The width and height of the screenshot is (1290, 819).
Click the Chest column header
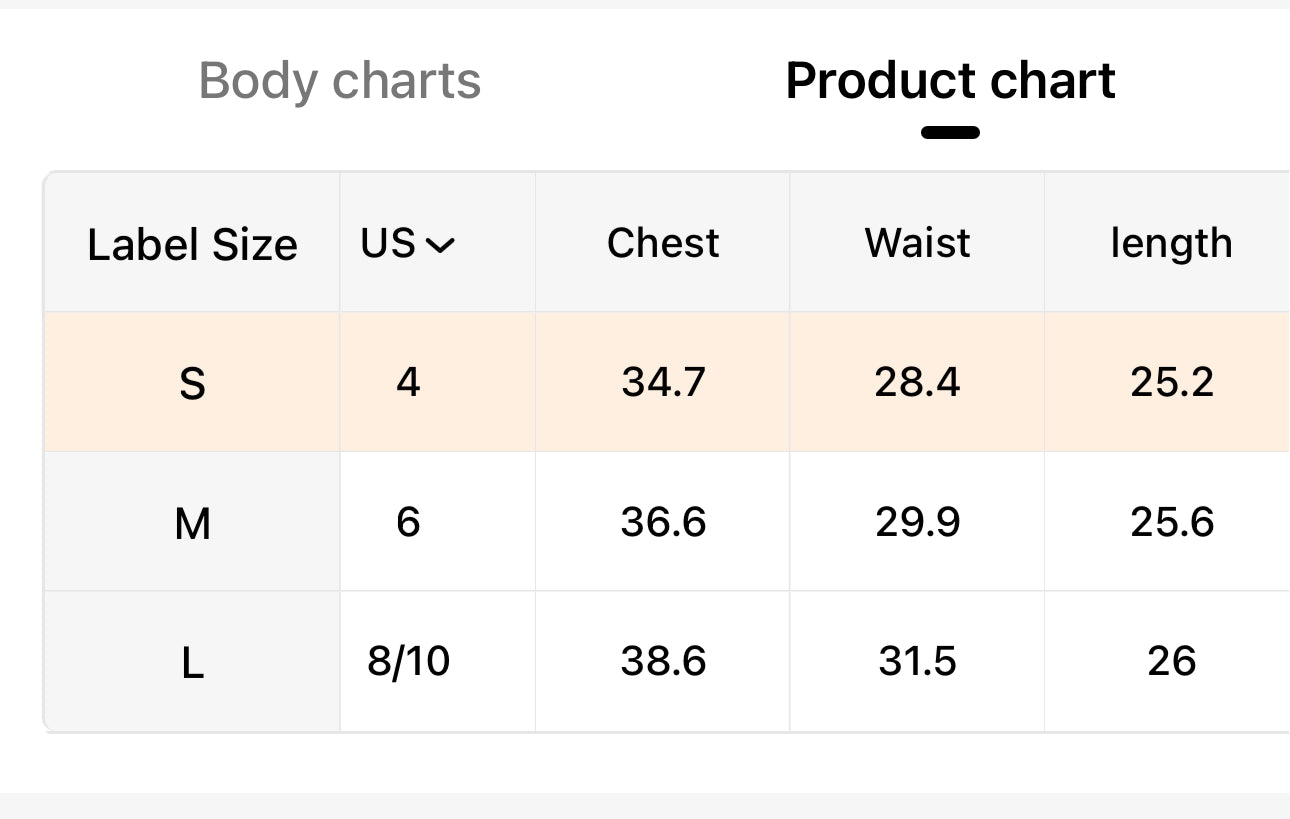point(663,243)
